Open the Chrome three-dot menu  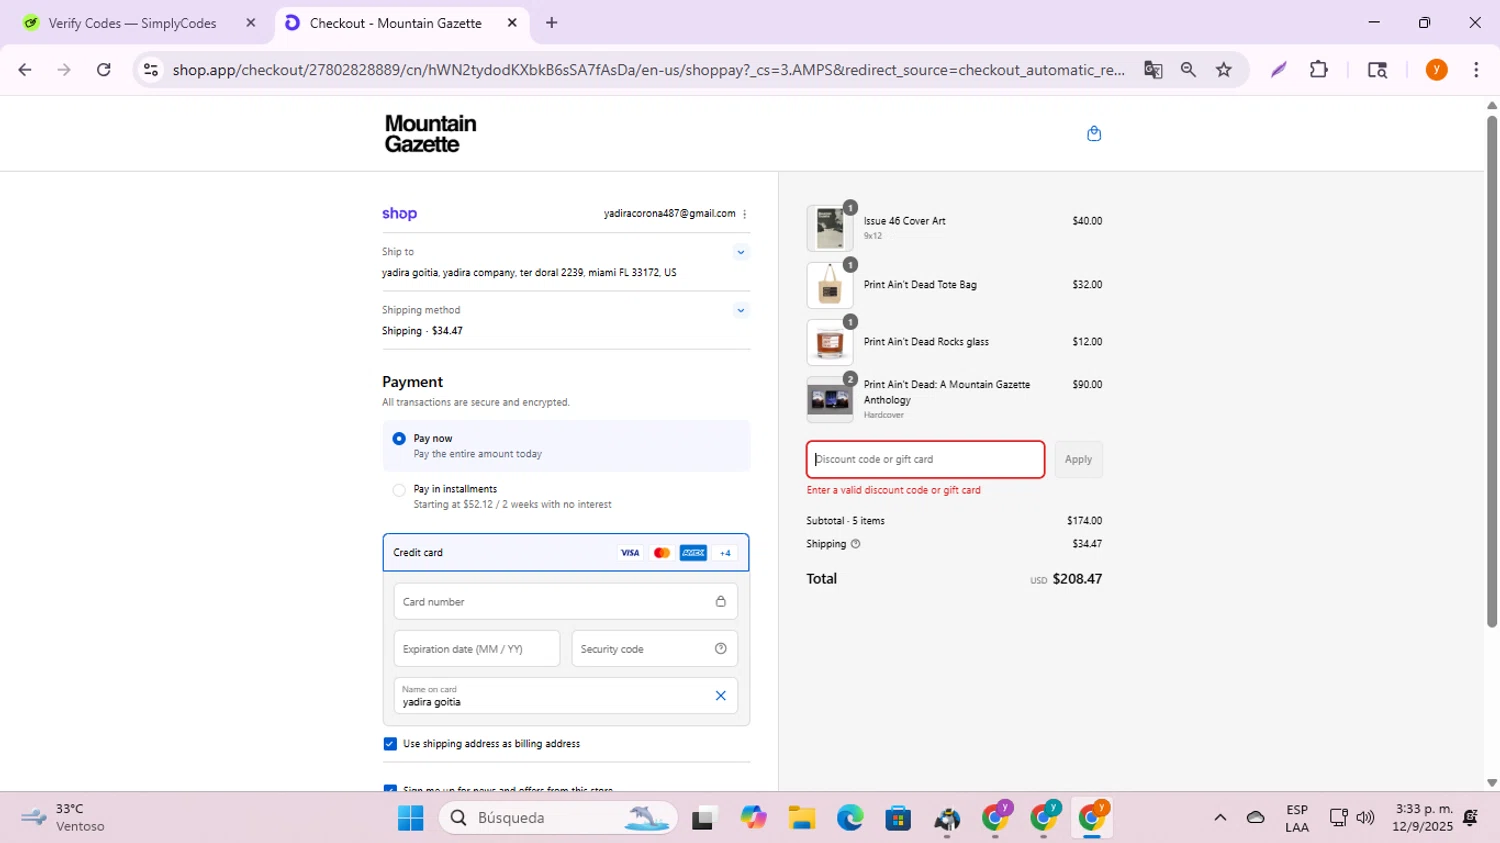(1476, 70)
